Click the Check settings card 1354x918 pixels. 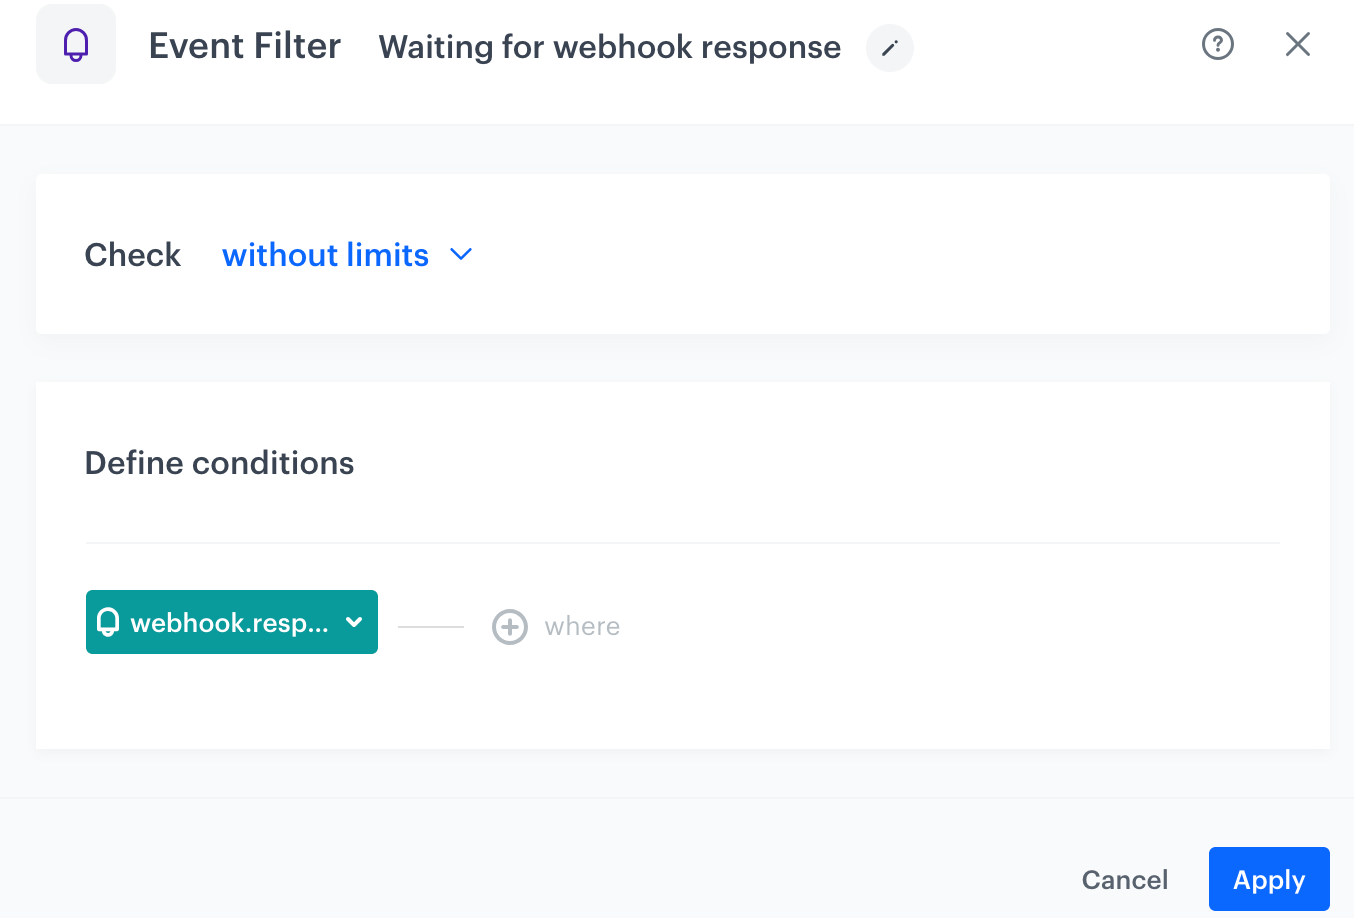click(683, 254)
